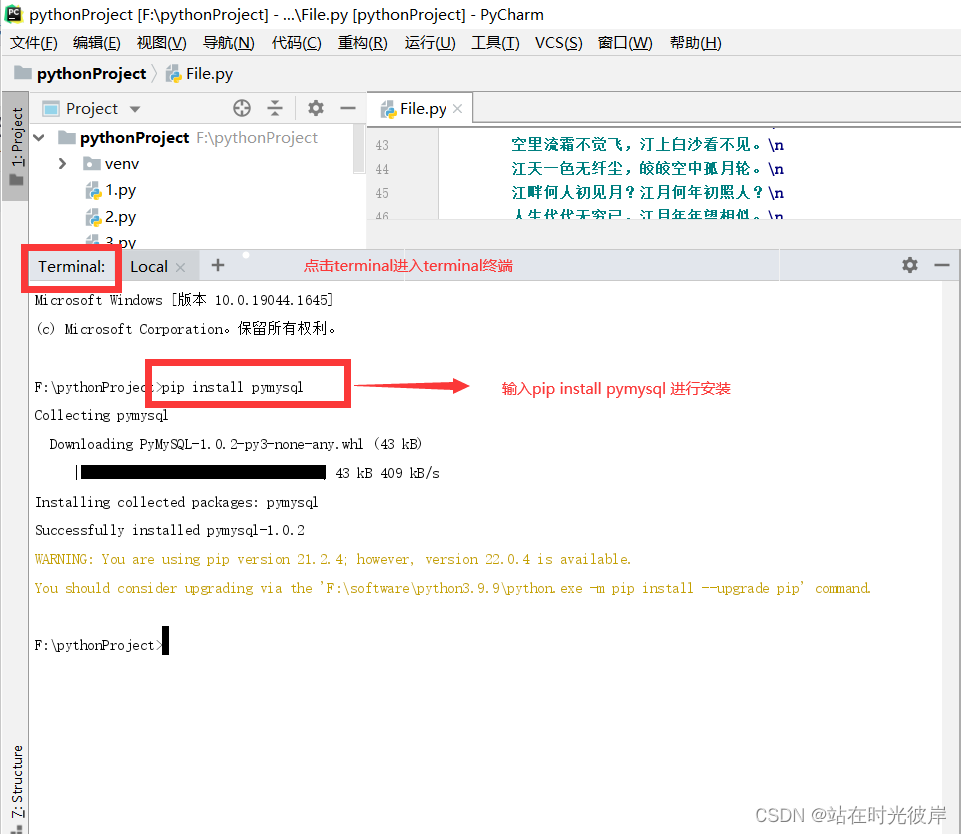Click line number 45 in editor gutter
This screenshot has width=961, height=834.
382,193
